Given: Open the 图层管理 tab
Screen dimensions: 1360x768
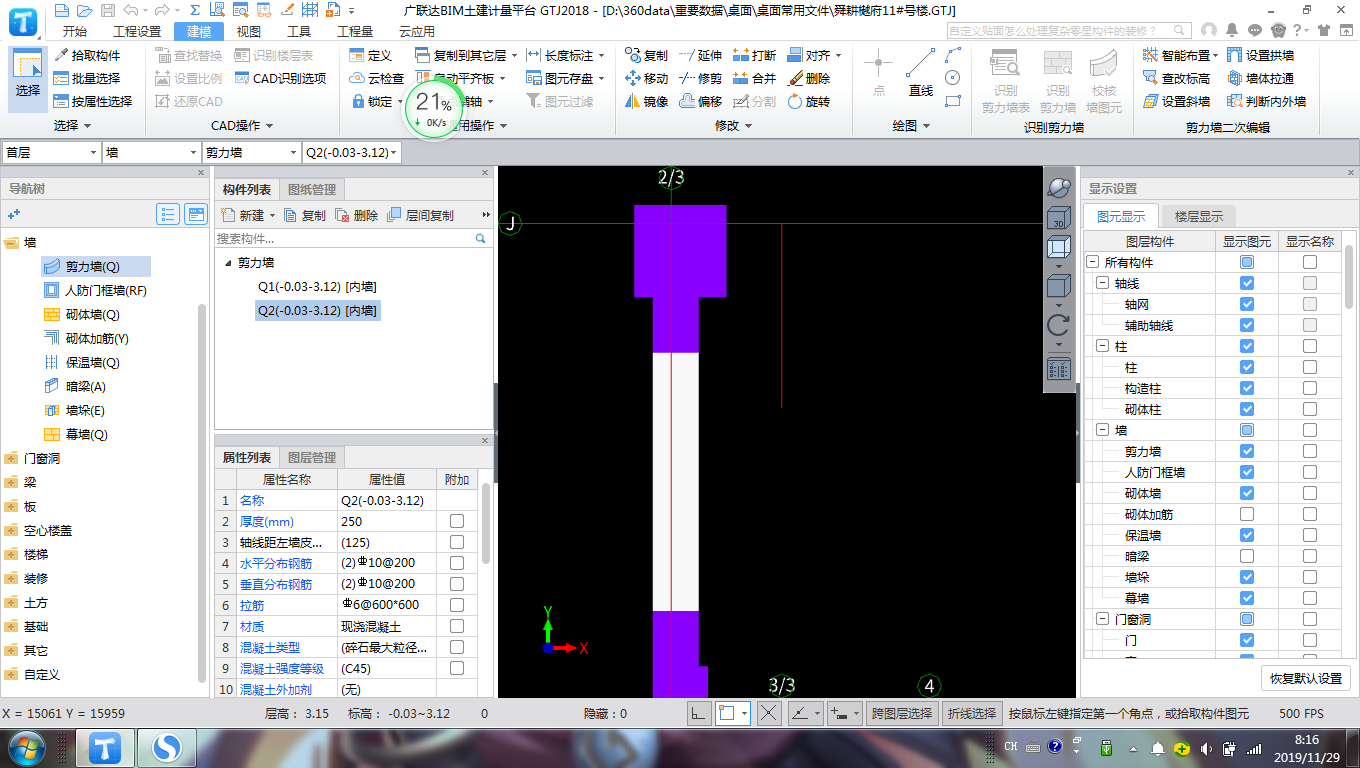Looking at the screenshot, I should point(311,457).
